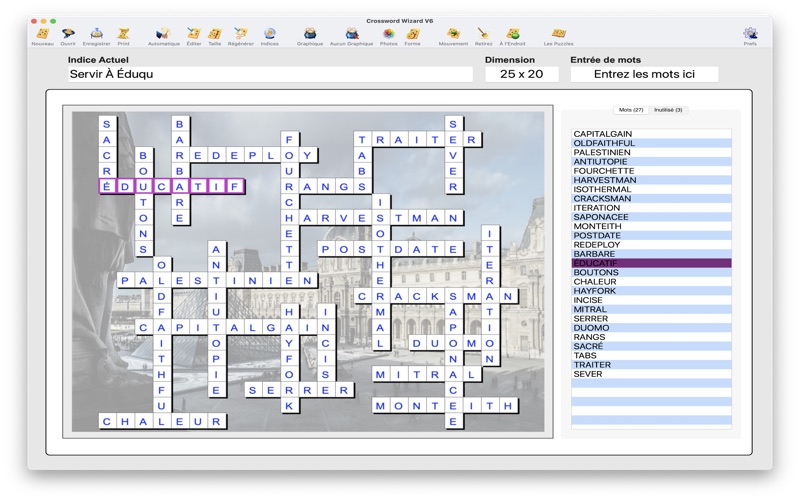Viewport: 800px width, 500px height.
Task: Click the É cell of ÉDUCATIF in grid
Action: coord(107,186)
